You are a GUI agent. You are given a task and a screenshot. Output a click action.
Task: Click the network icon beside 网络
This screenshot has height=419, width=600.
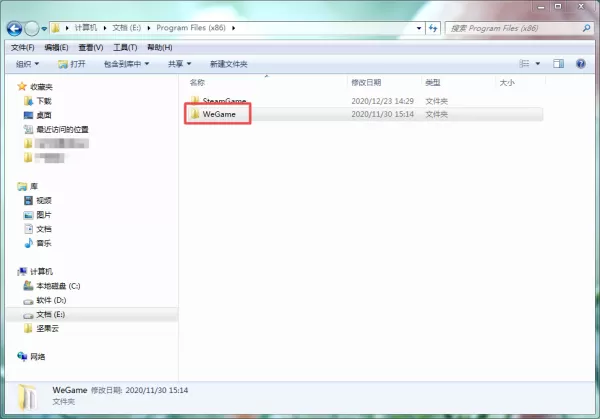pyautogui.click(x=22, y=356)
